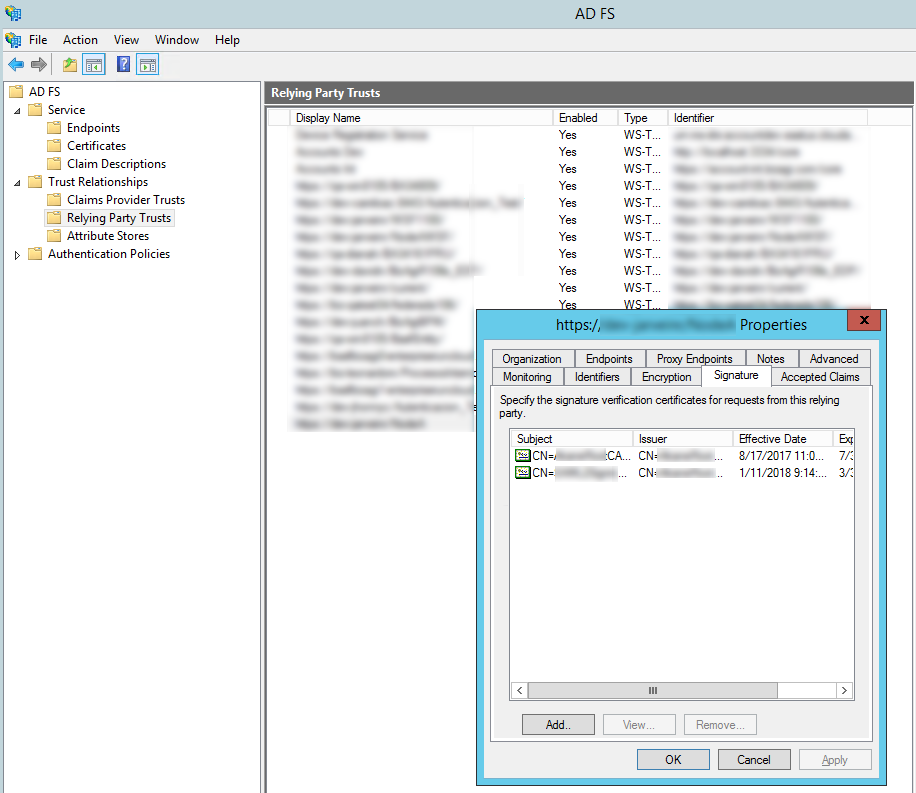Switch to the Organization tab
Screen dimensions: 916x793
(x=532, y=359)
